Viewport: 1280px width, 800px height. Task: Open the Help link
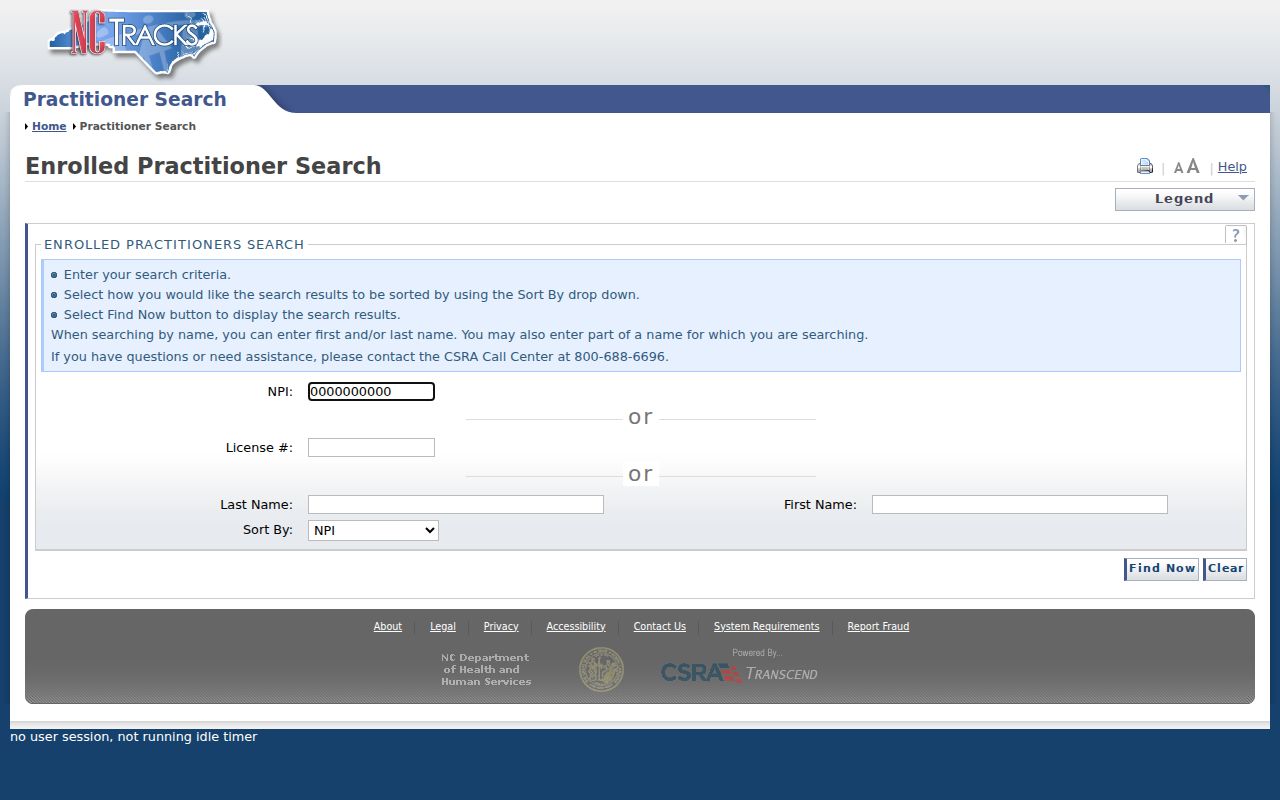1232,167
